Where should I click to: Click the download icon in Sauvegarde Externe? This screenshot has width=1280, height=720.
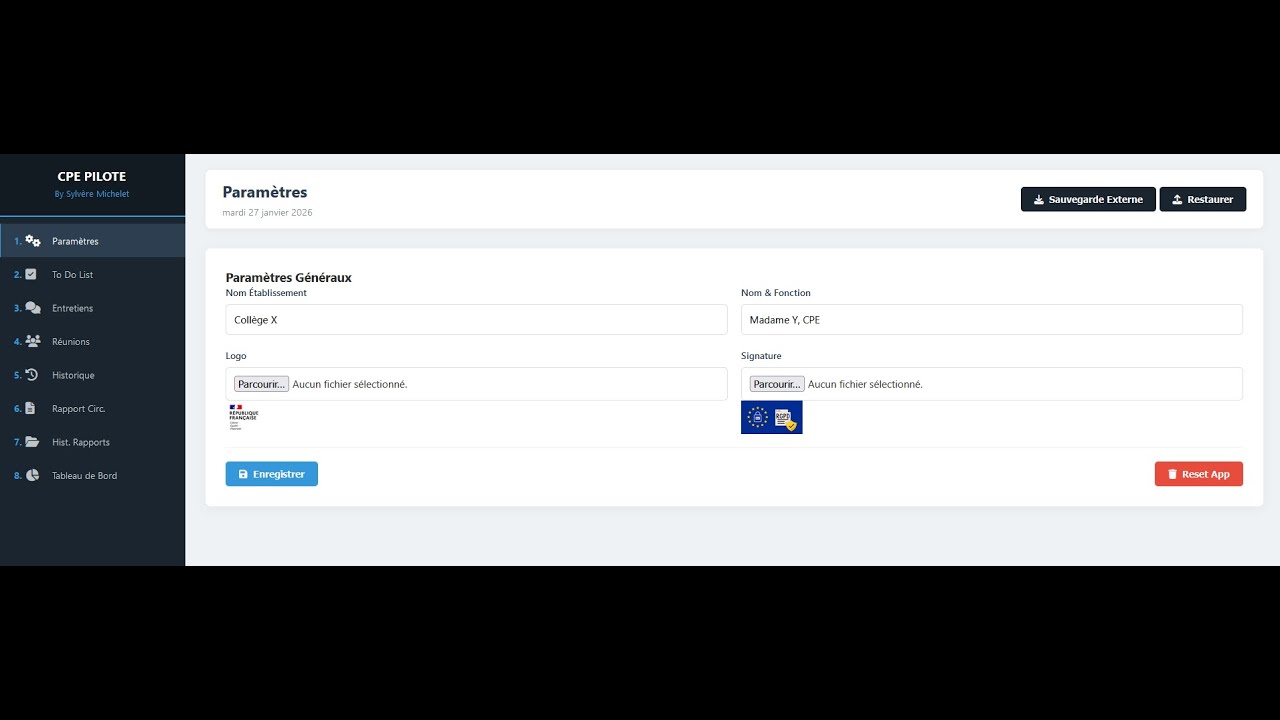1039,200
